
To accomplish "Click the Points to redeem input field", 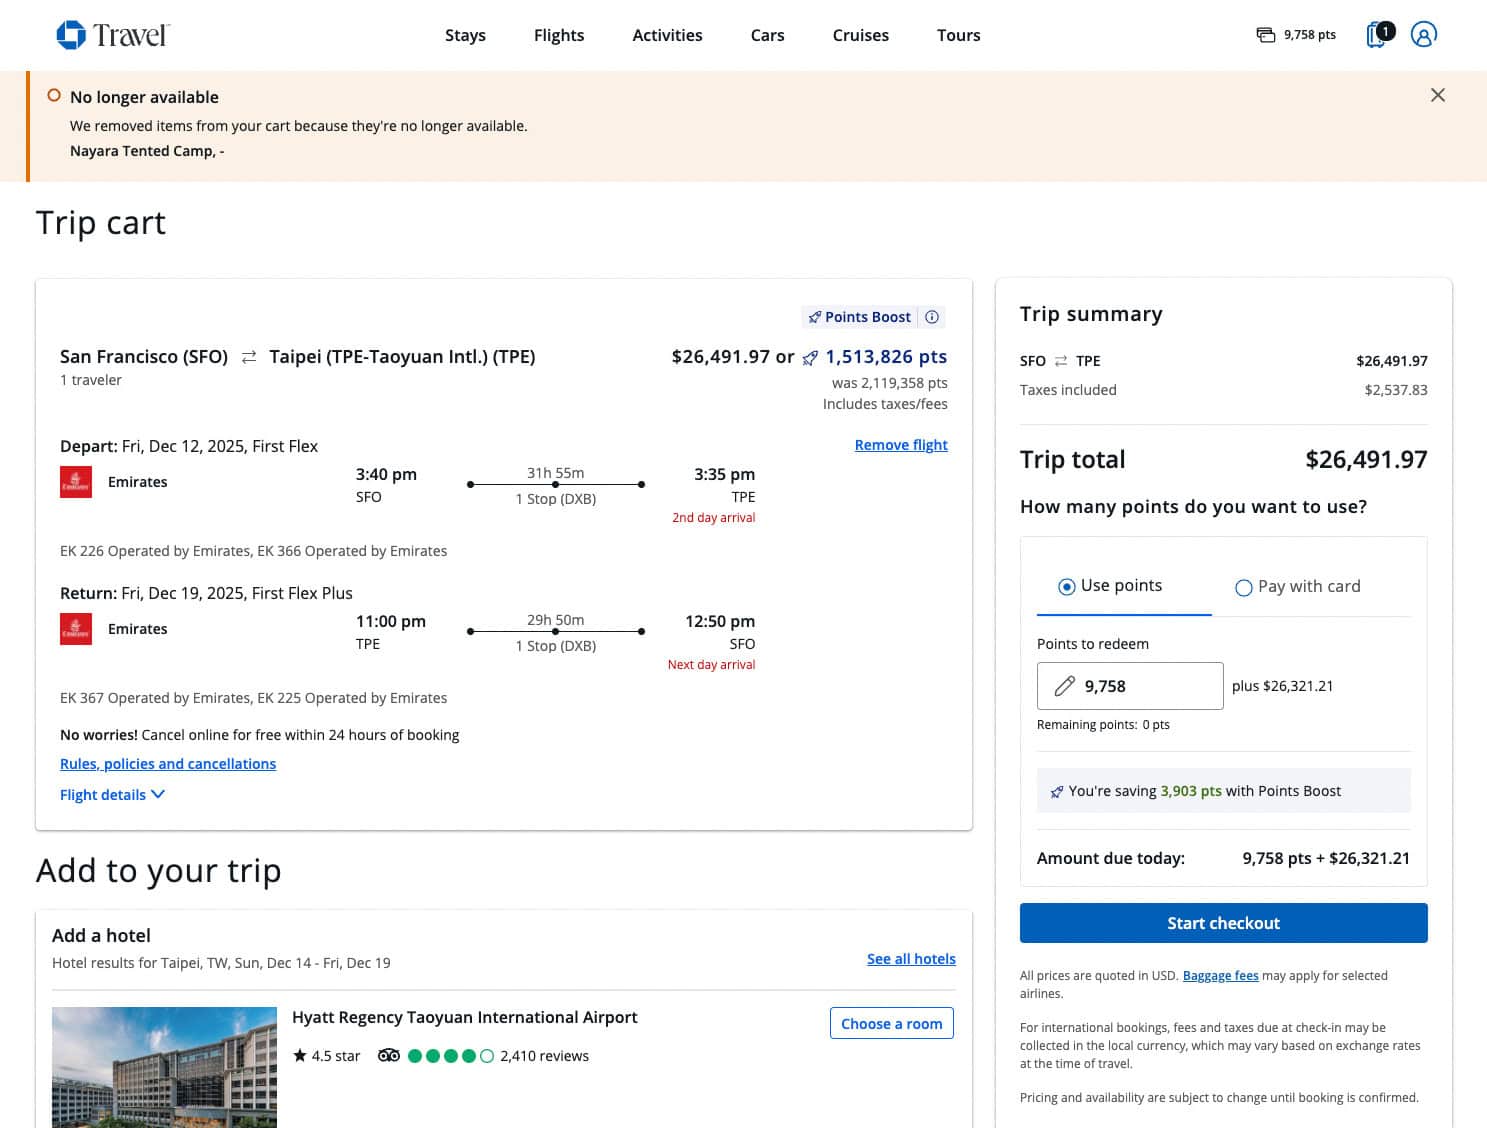I will [1130, 686].
